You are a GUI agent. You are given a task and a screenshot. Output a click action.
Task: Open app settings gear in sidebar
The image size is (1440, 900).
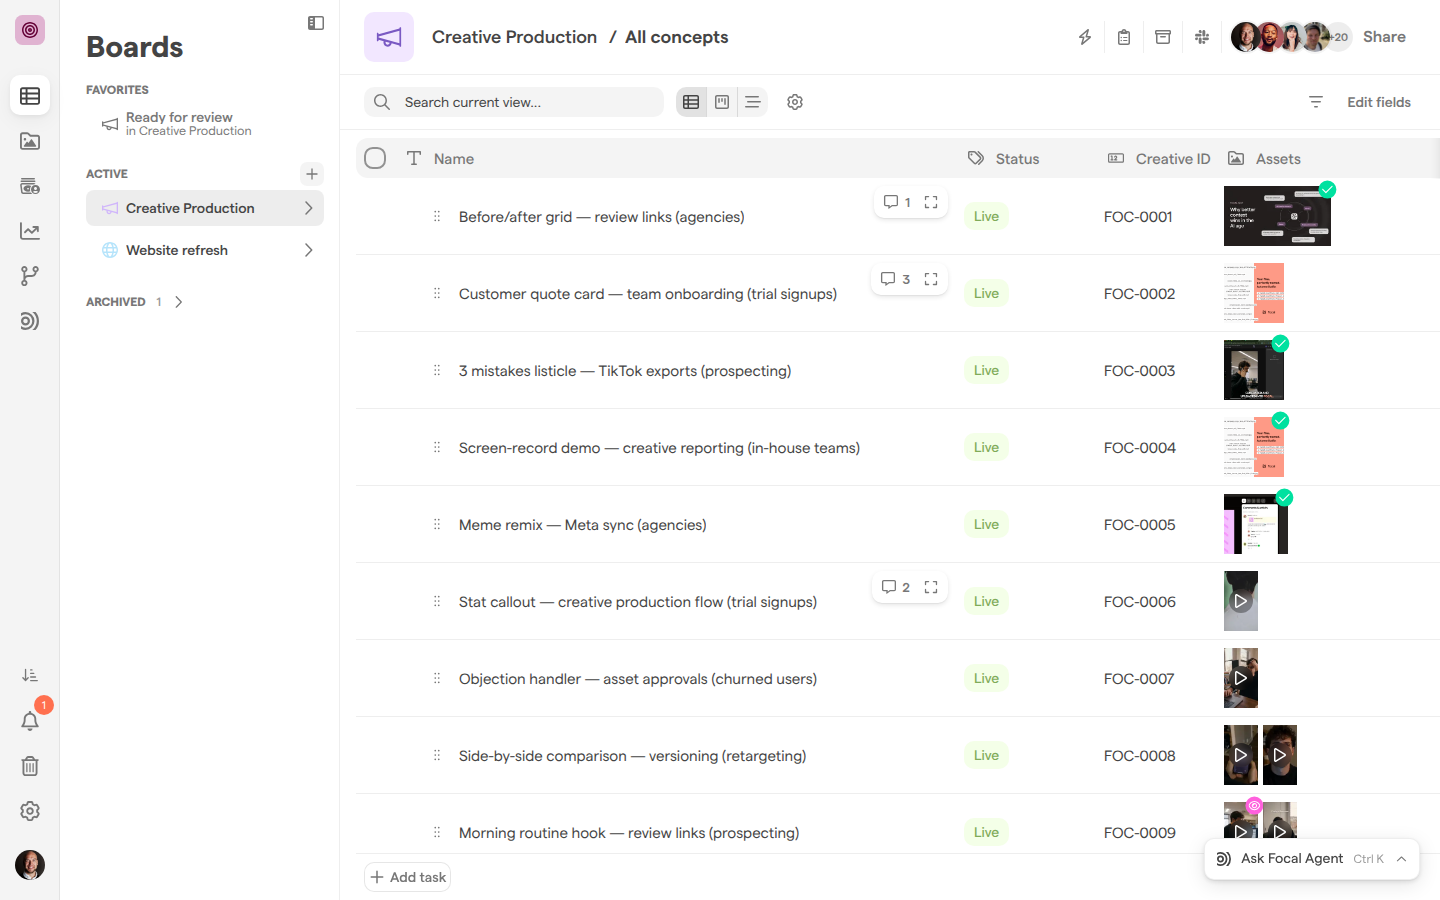(x=30, y=811)
